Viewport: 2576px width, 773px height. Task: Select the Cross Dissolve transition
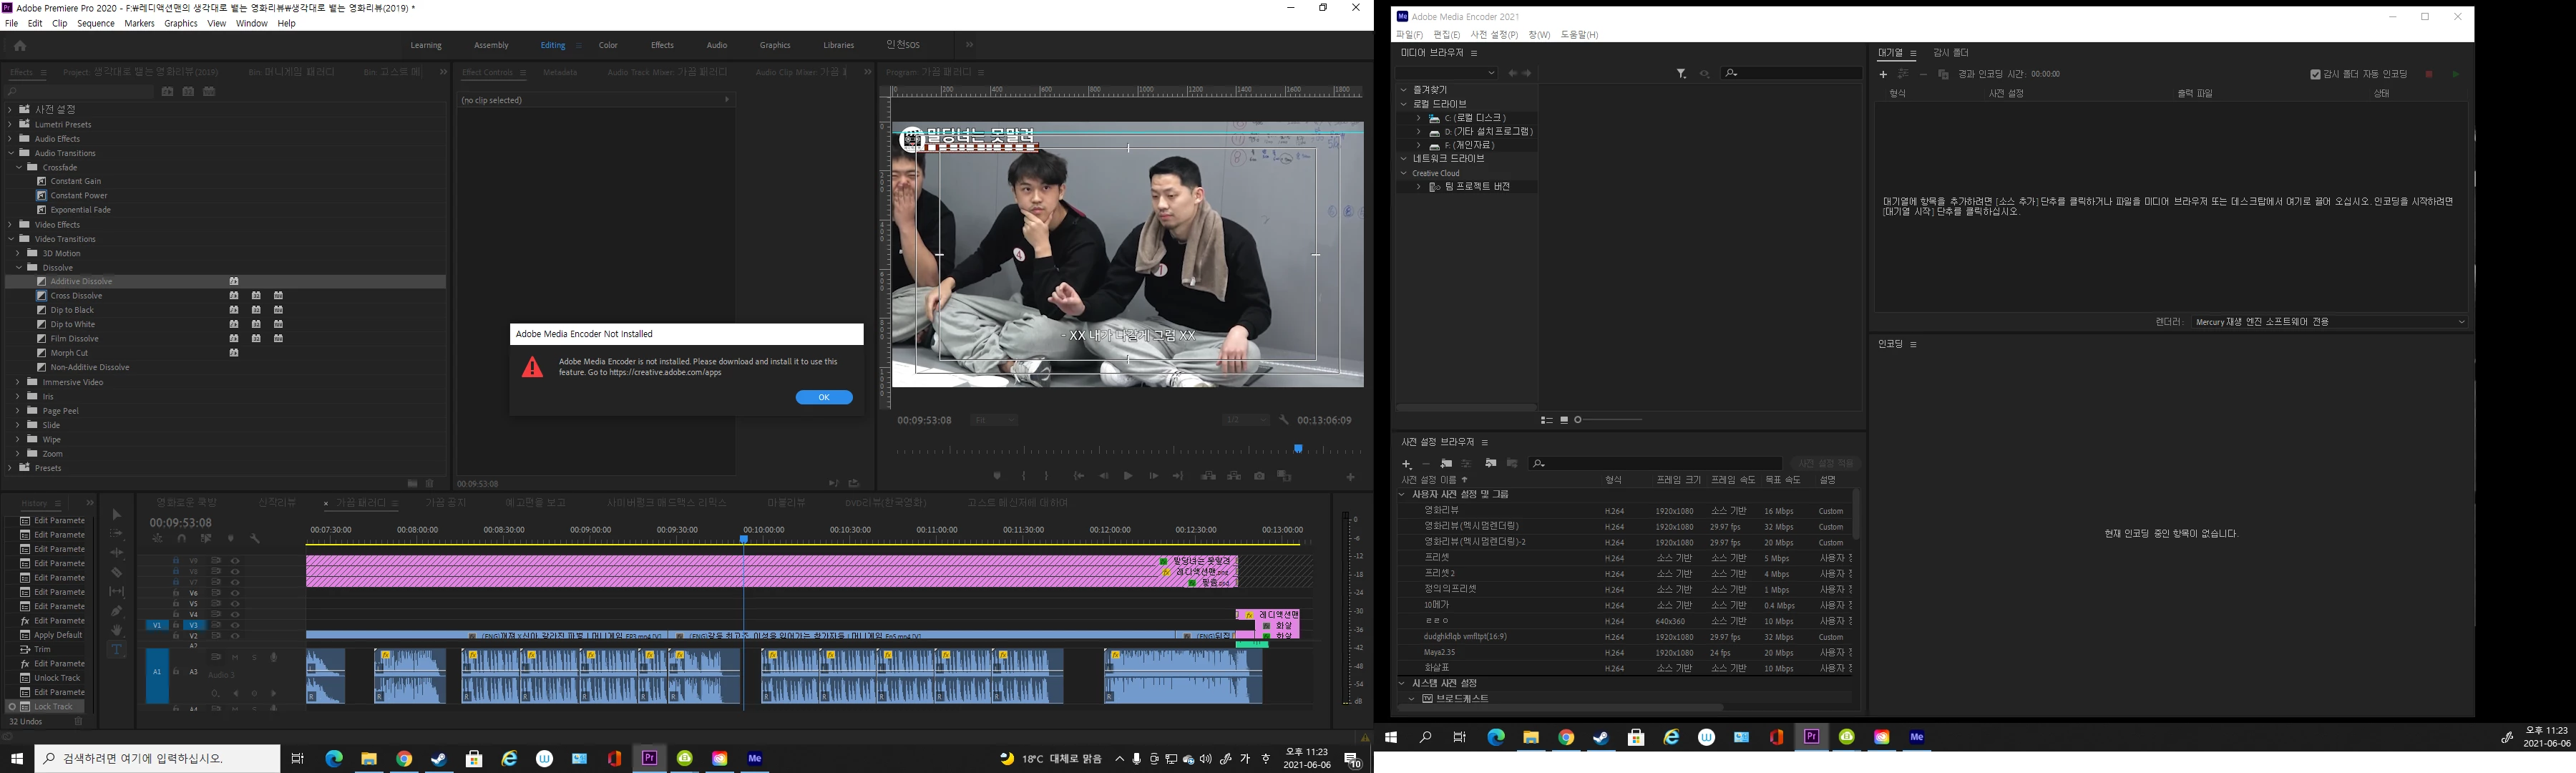point(76,296)
